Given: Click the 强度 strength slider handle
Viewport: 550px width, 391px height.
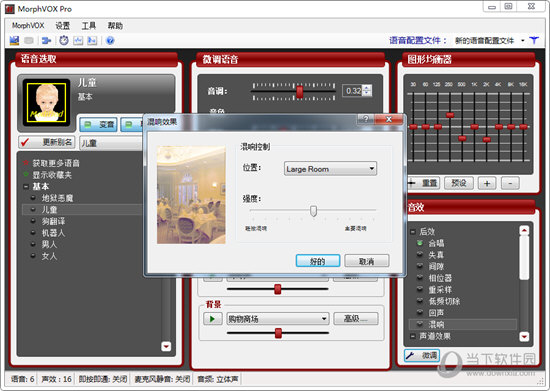Looking at the screenshot, I should tap(314, 211).
